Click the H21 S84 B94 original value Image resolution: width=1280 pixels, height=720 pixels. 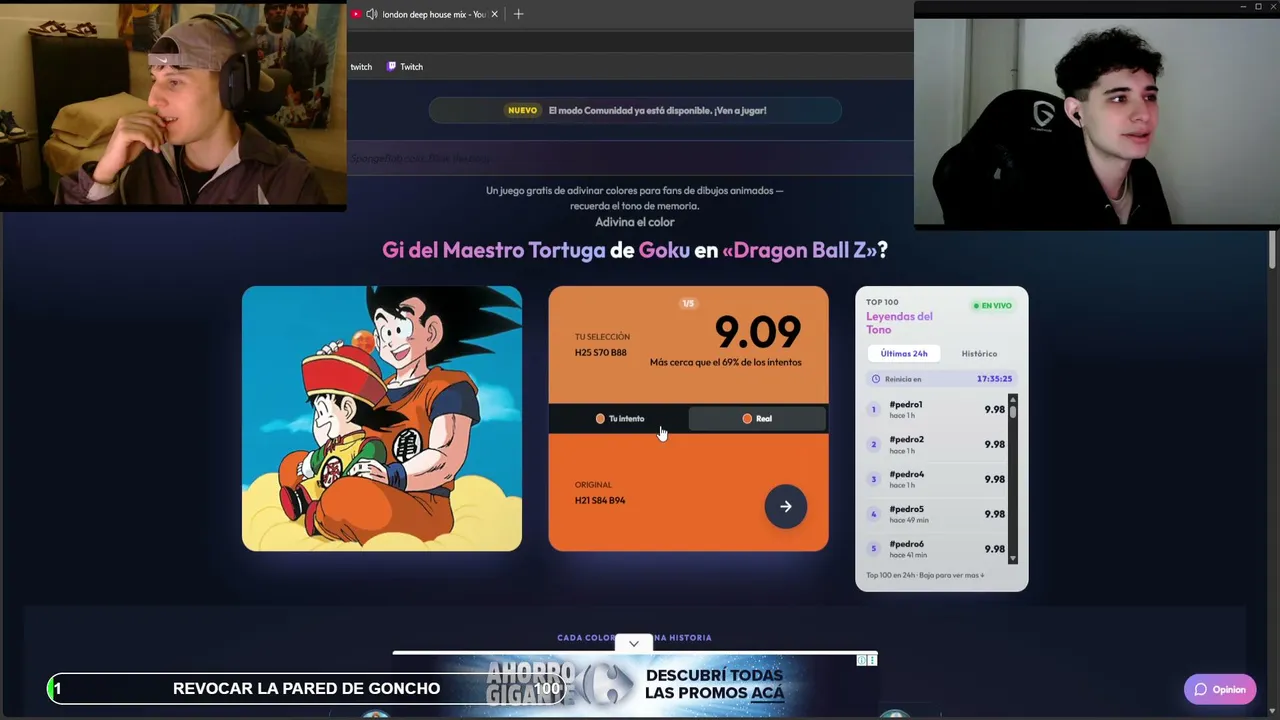600,500
